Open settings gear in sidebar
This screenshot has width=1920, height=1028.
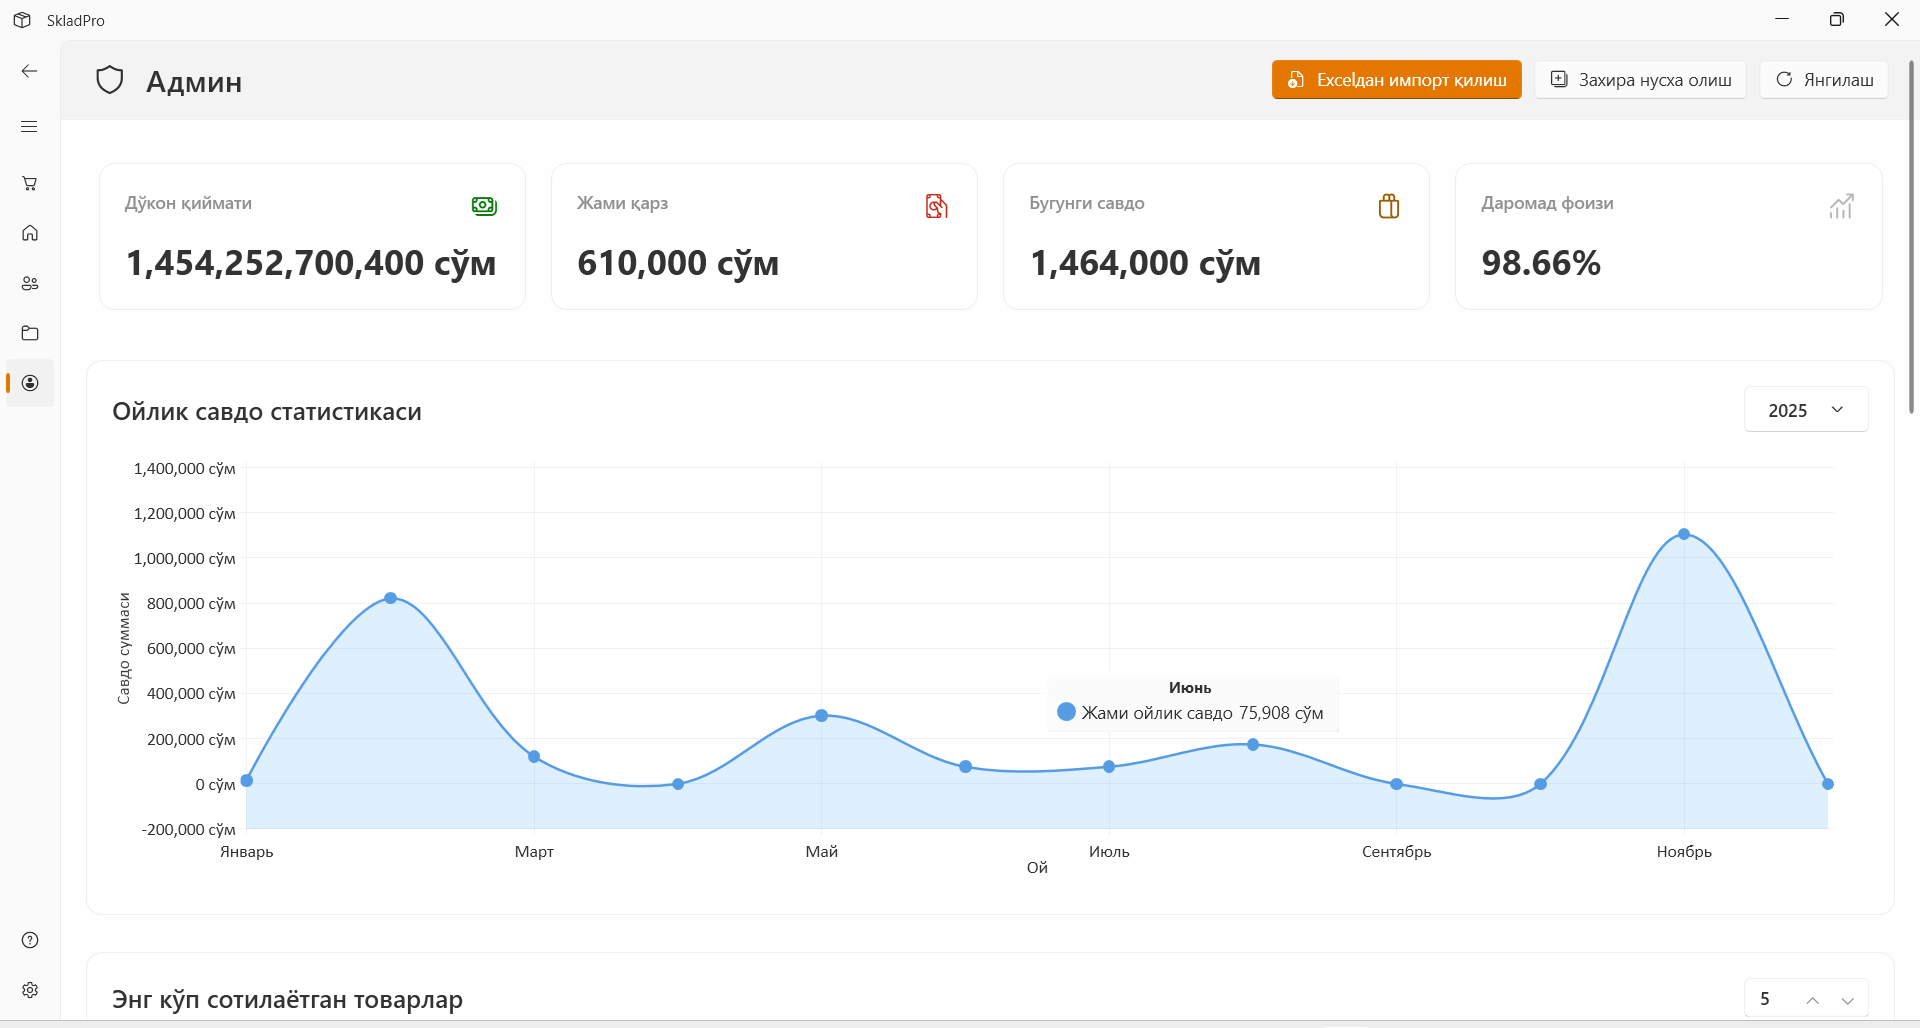[30, 990]
